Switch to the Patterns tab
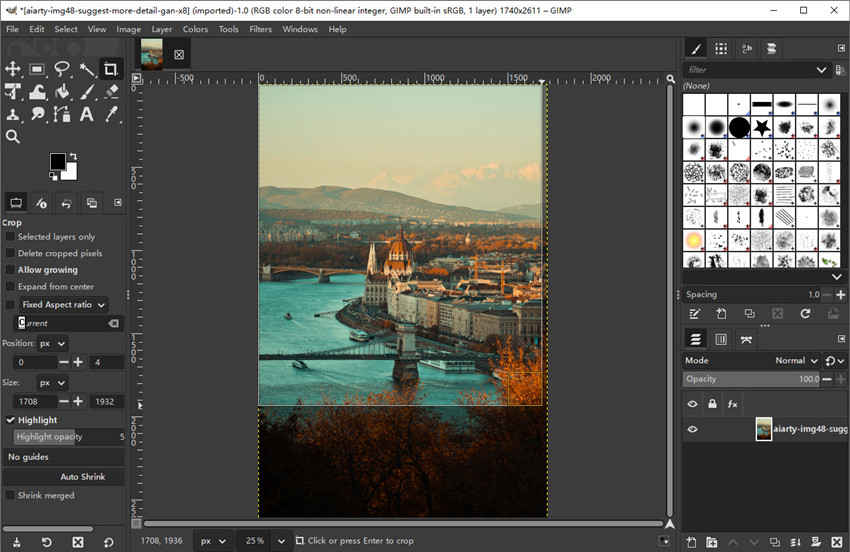The width and height of the screenshot is (850, 552). coord(721,49)
